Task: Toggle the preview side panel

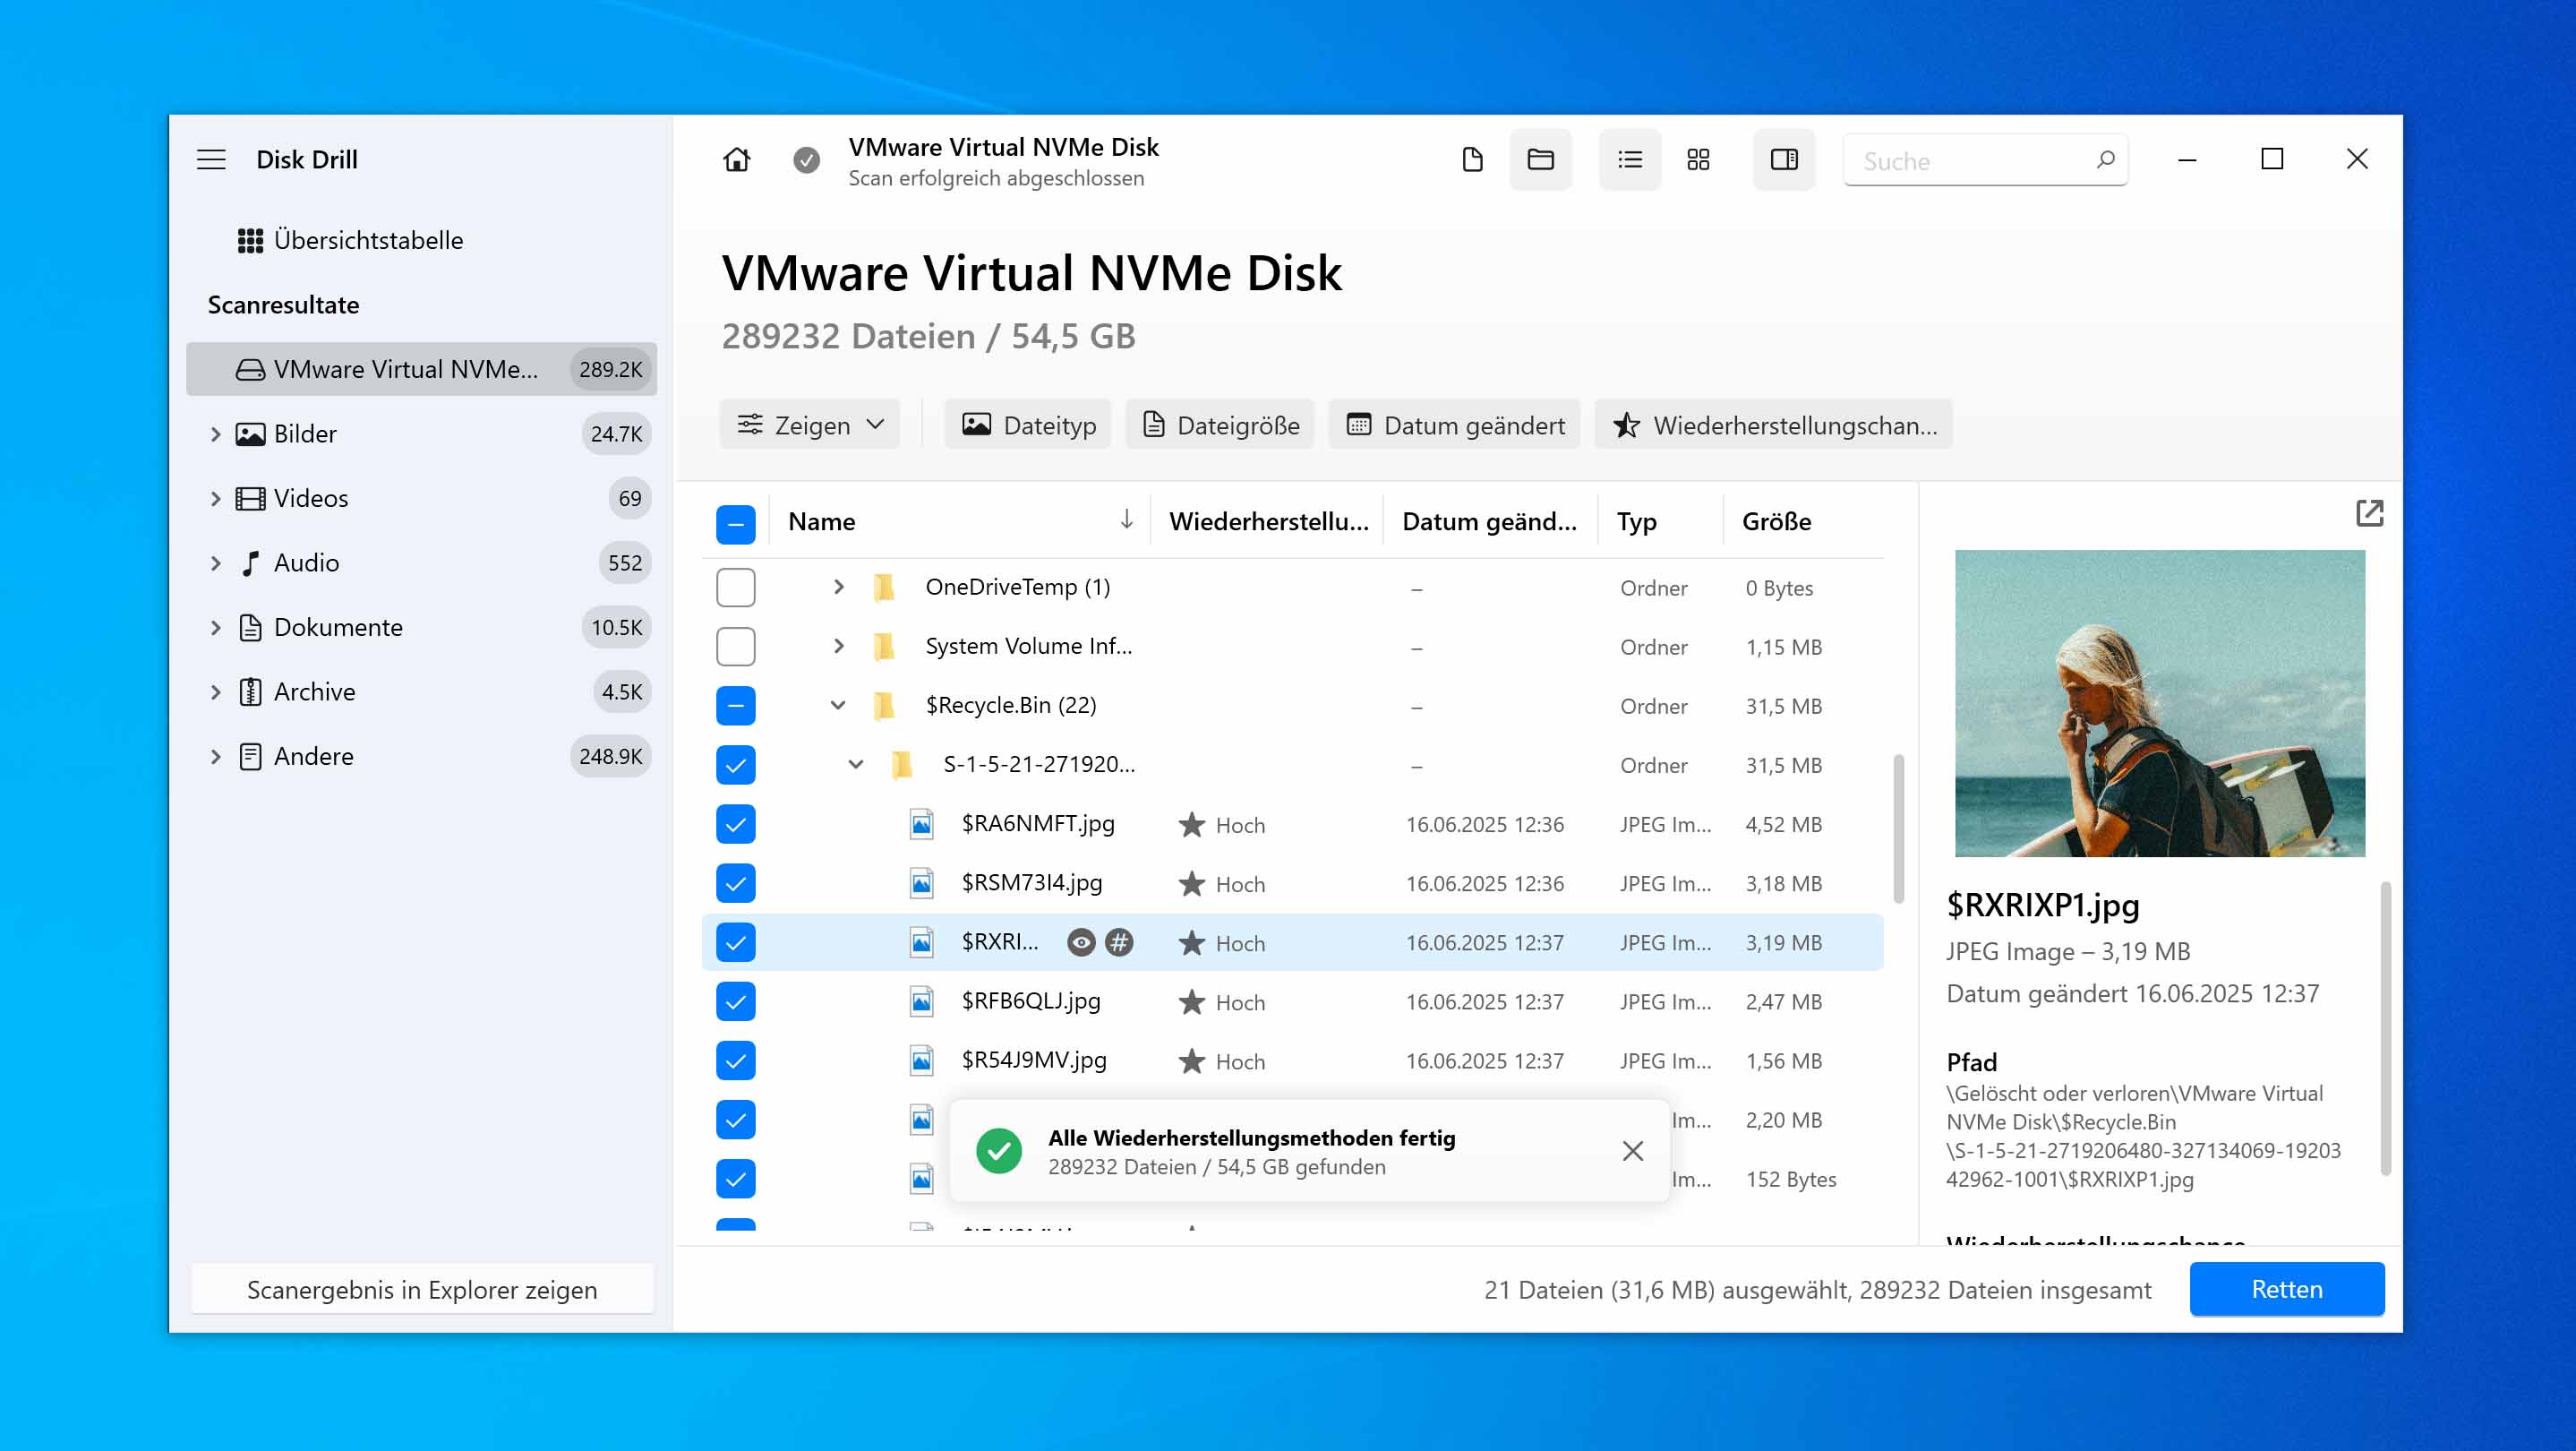Action: tap(1784, 160)
